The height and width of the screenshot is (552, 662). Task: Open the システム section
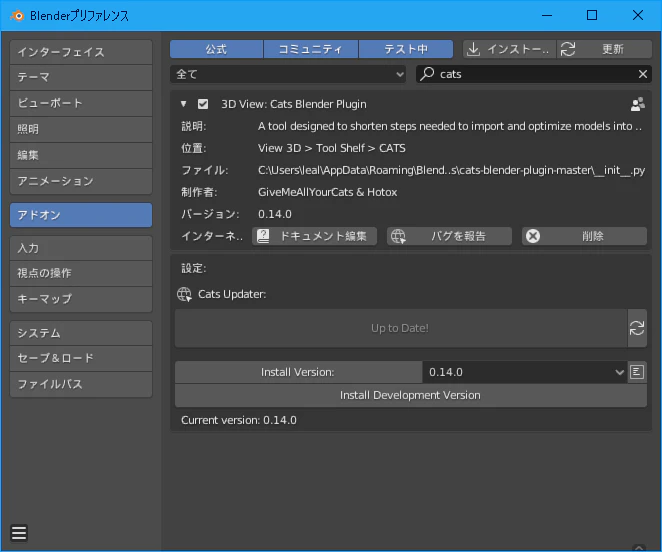(81, 333)
